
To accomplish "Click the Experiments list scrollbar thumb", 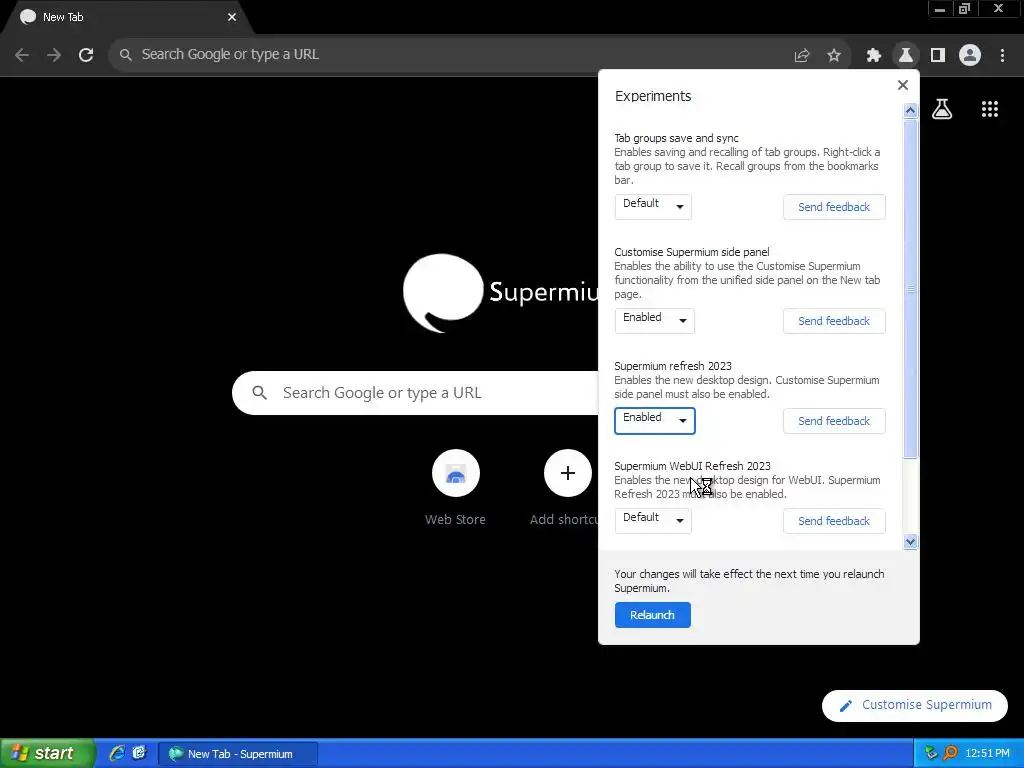I will point(910,289).
